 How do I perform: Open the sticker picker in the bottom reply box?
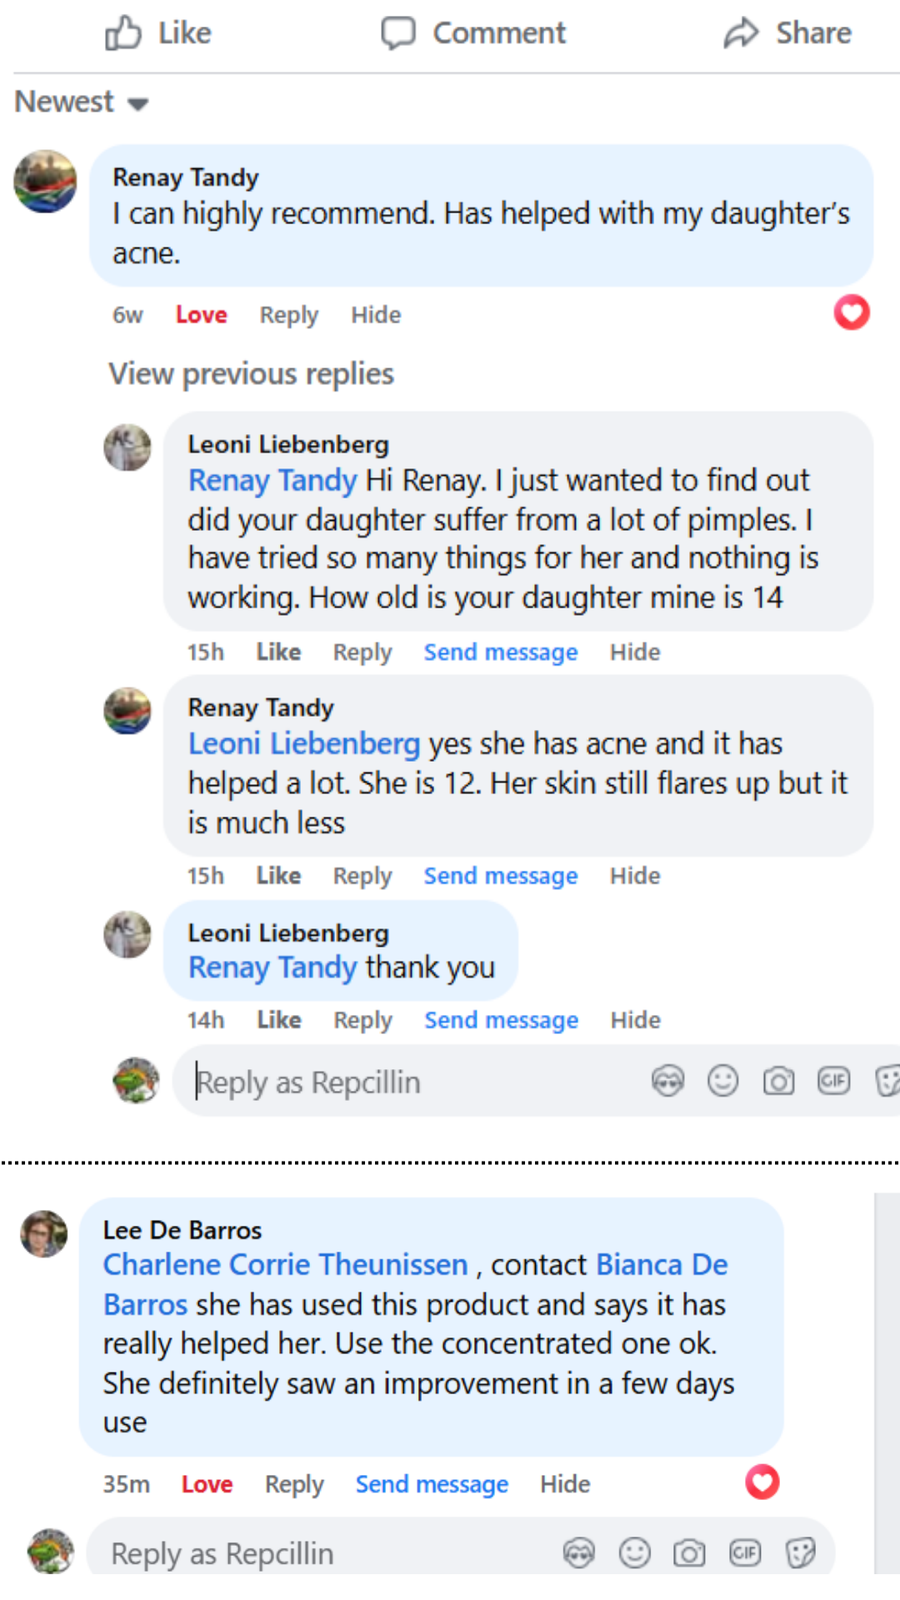[800, 1552]
